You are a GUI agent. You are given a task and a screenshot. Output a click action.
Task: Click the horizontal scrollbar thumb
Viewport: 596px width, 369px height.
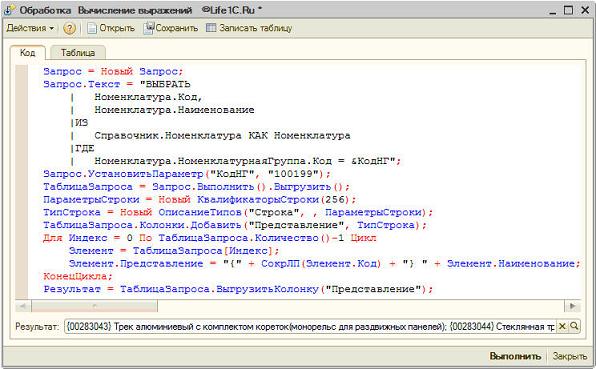pos(94,306)
